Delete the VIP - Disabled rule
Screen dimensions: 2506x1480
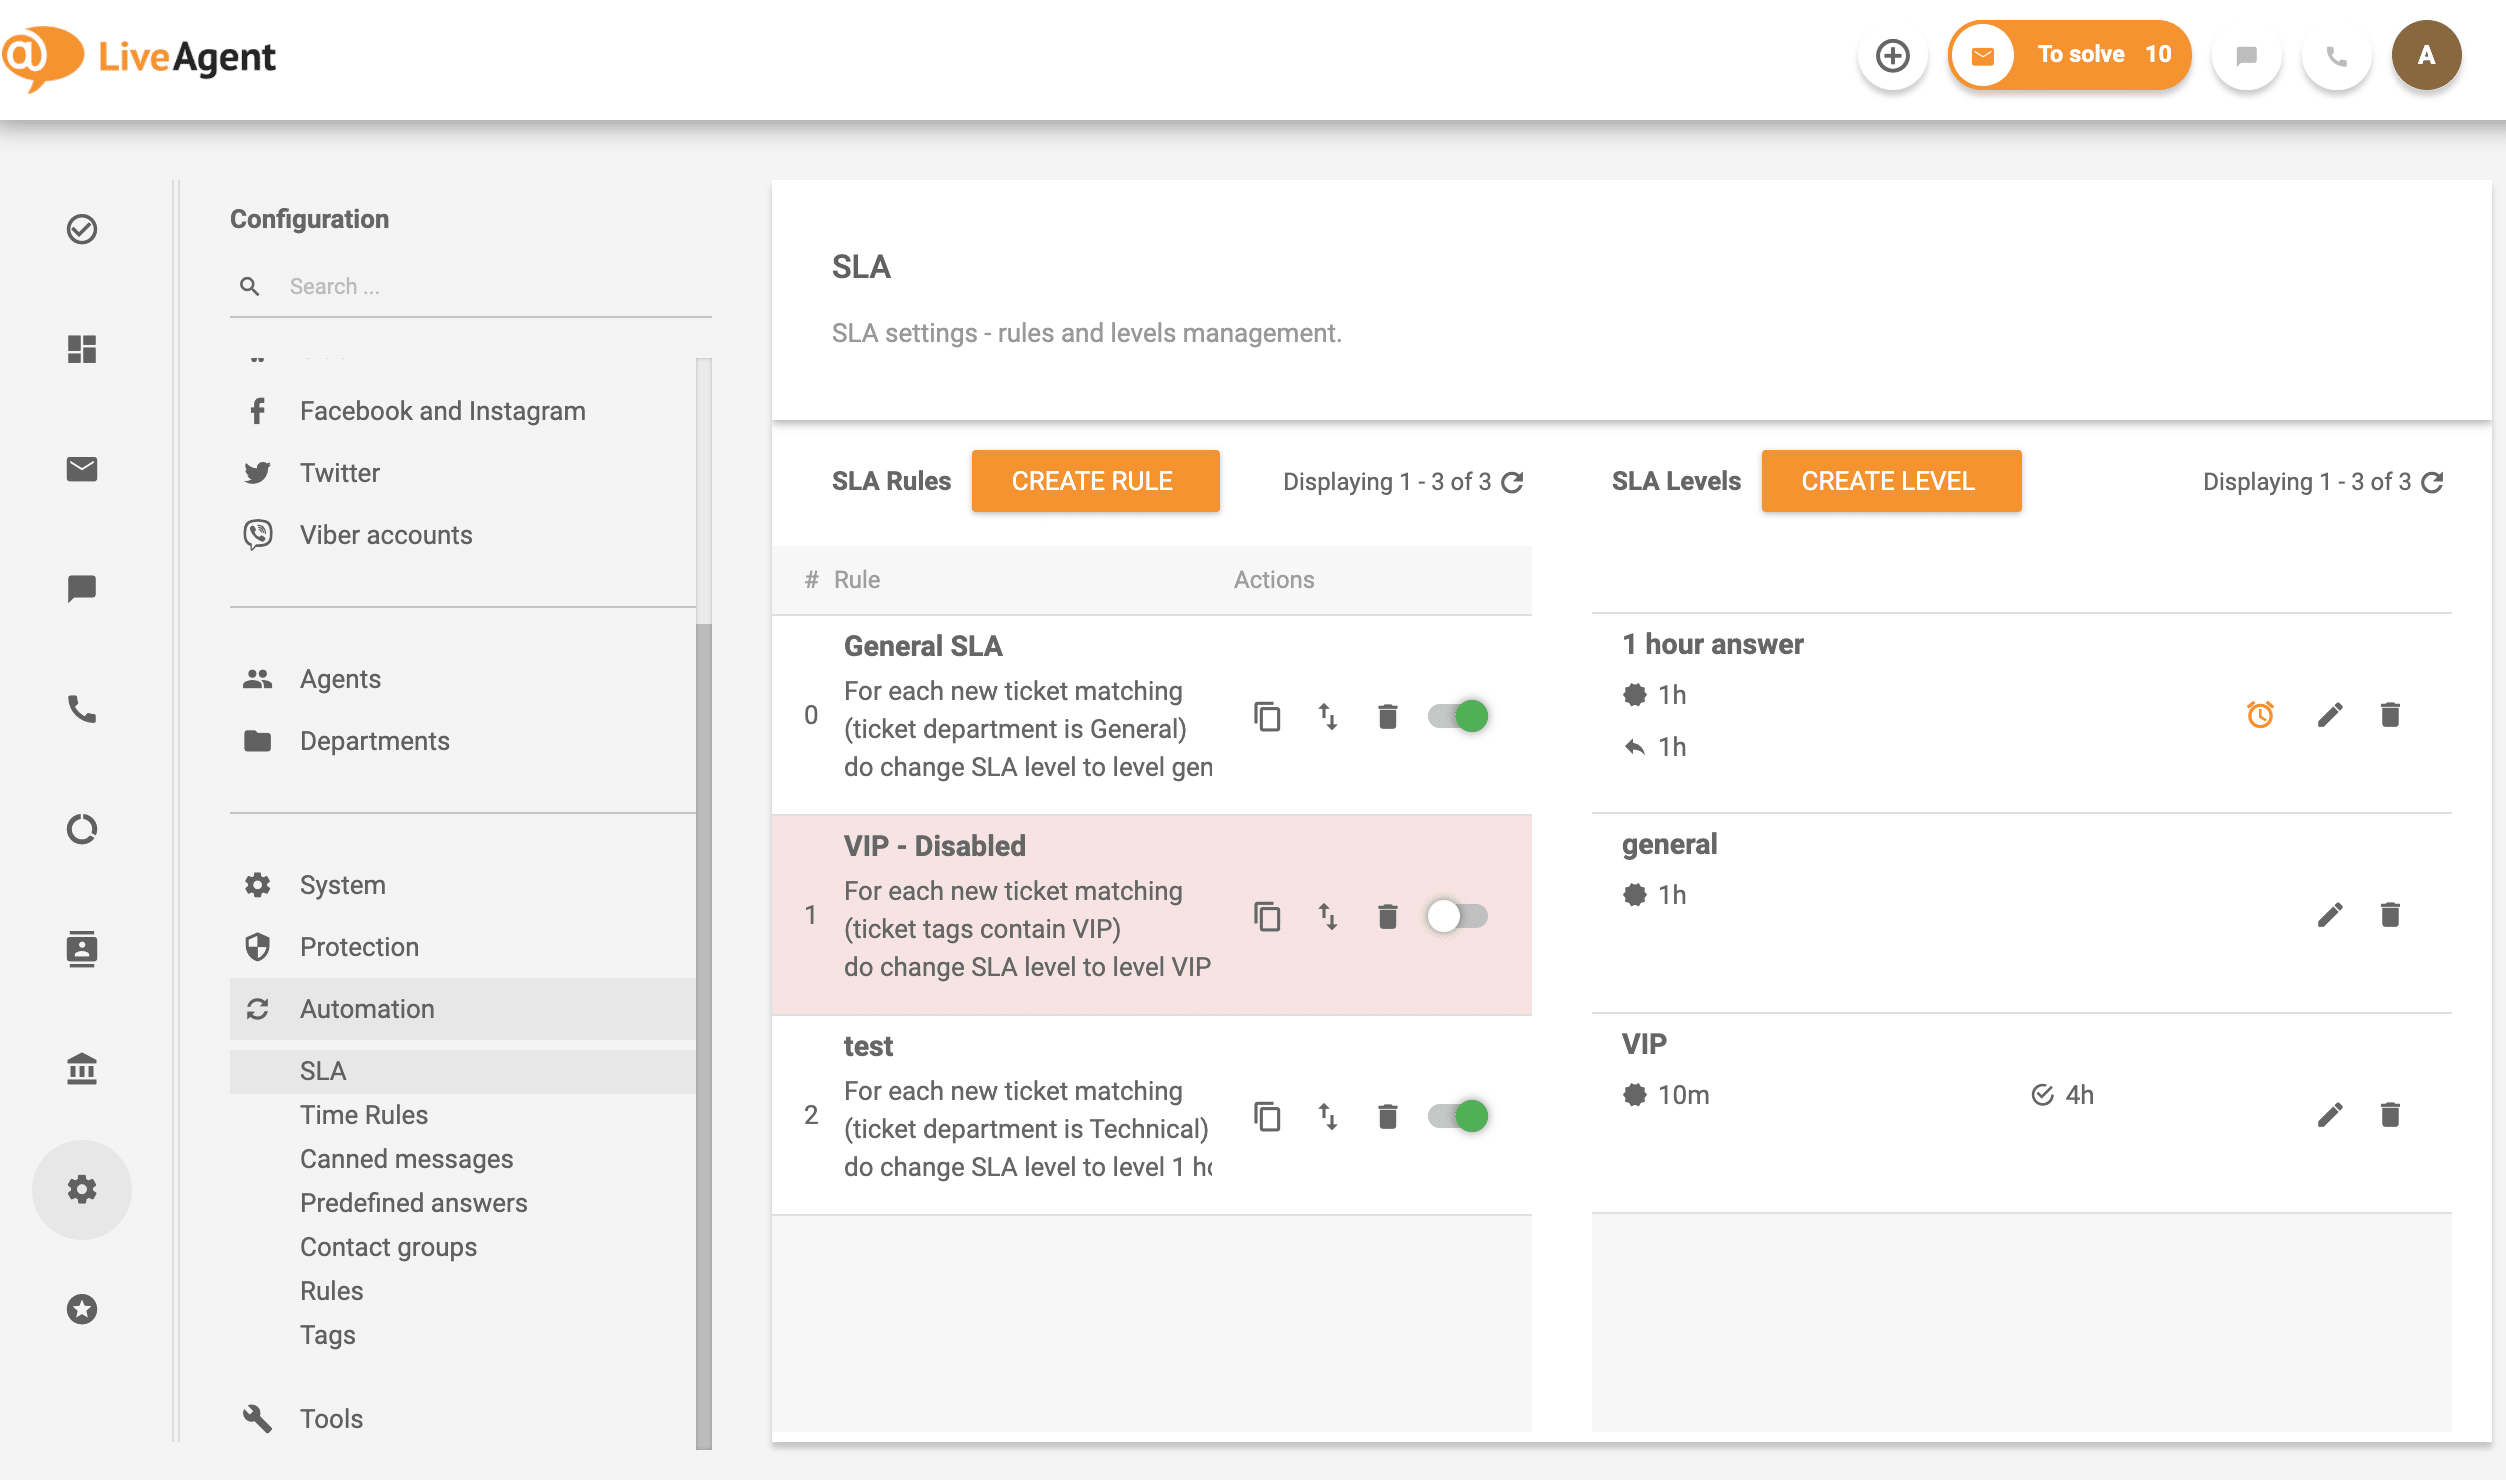(x=1387, y=915)
